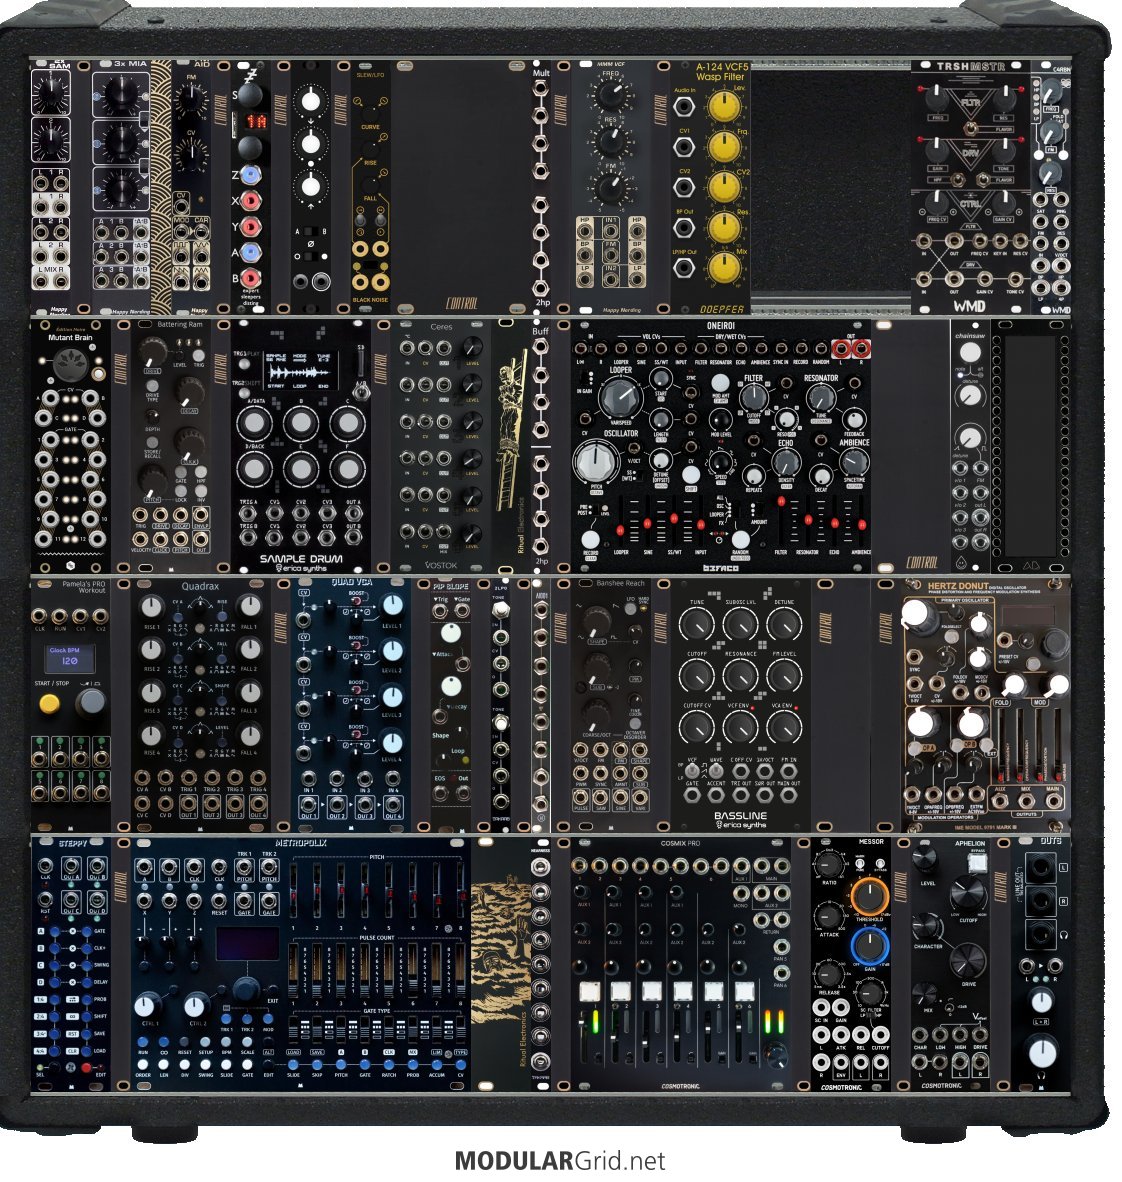Viewport: 1122px width, 1182px height.
Task: Click the stage 1 pitch slider on Metropolix
Action: coord(294,890)
